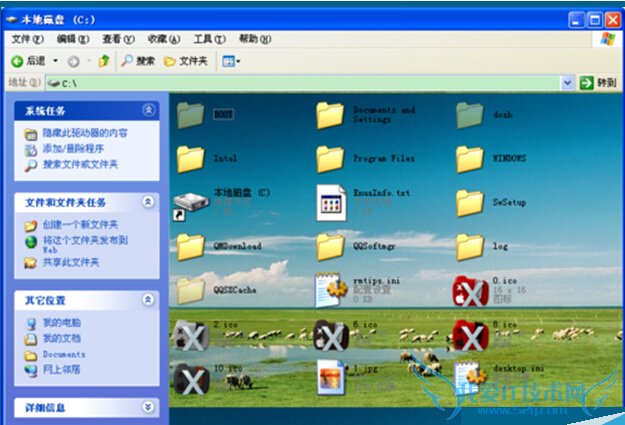The width and height of the screenshot is (625, 425).
Task: Select the log folder icon
Action: coord(470,247)
